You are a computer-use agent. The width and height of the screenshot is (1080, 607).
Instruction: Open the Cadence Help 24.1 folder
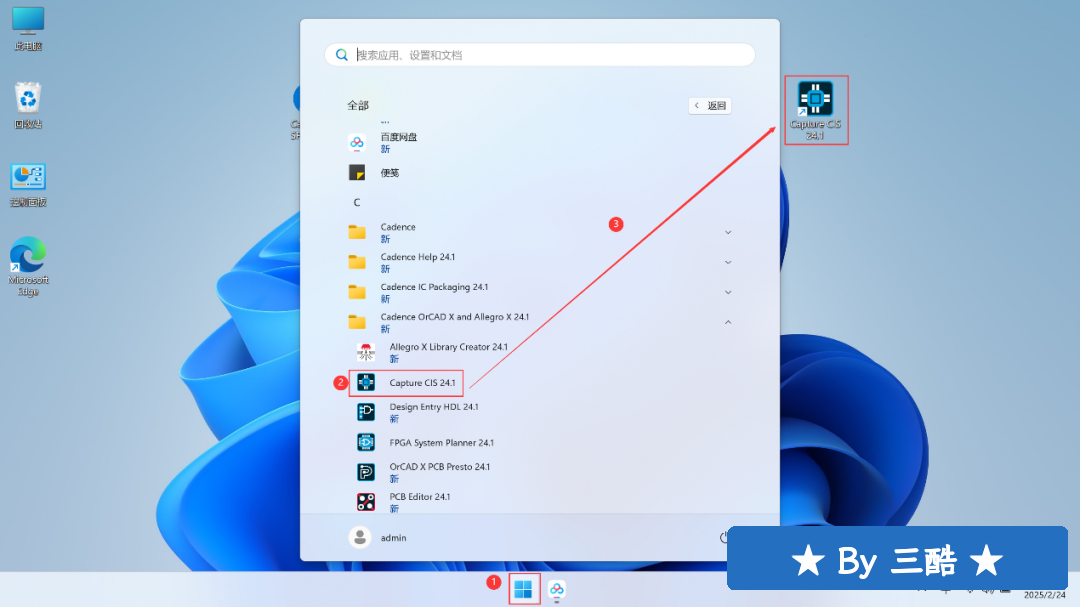tap(540, 263)
